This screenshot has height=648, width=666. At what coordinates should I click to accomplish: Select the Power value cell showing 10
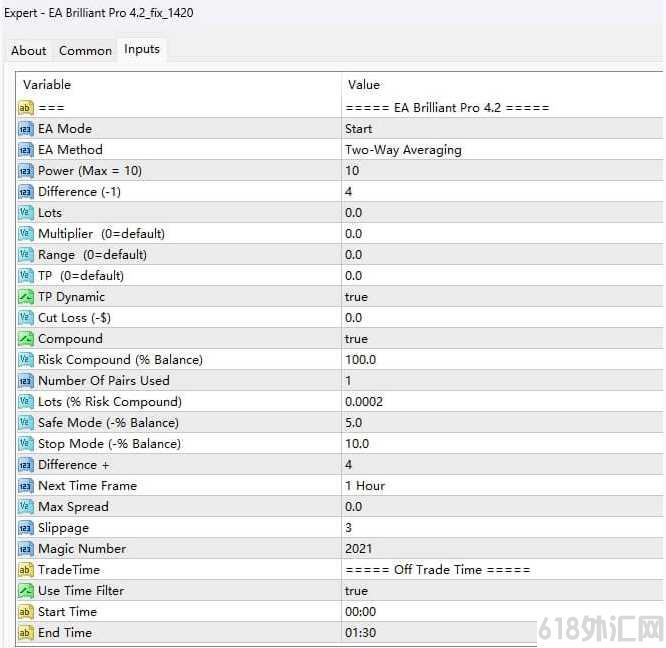[502, 171]
